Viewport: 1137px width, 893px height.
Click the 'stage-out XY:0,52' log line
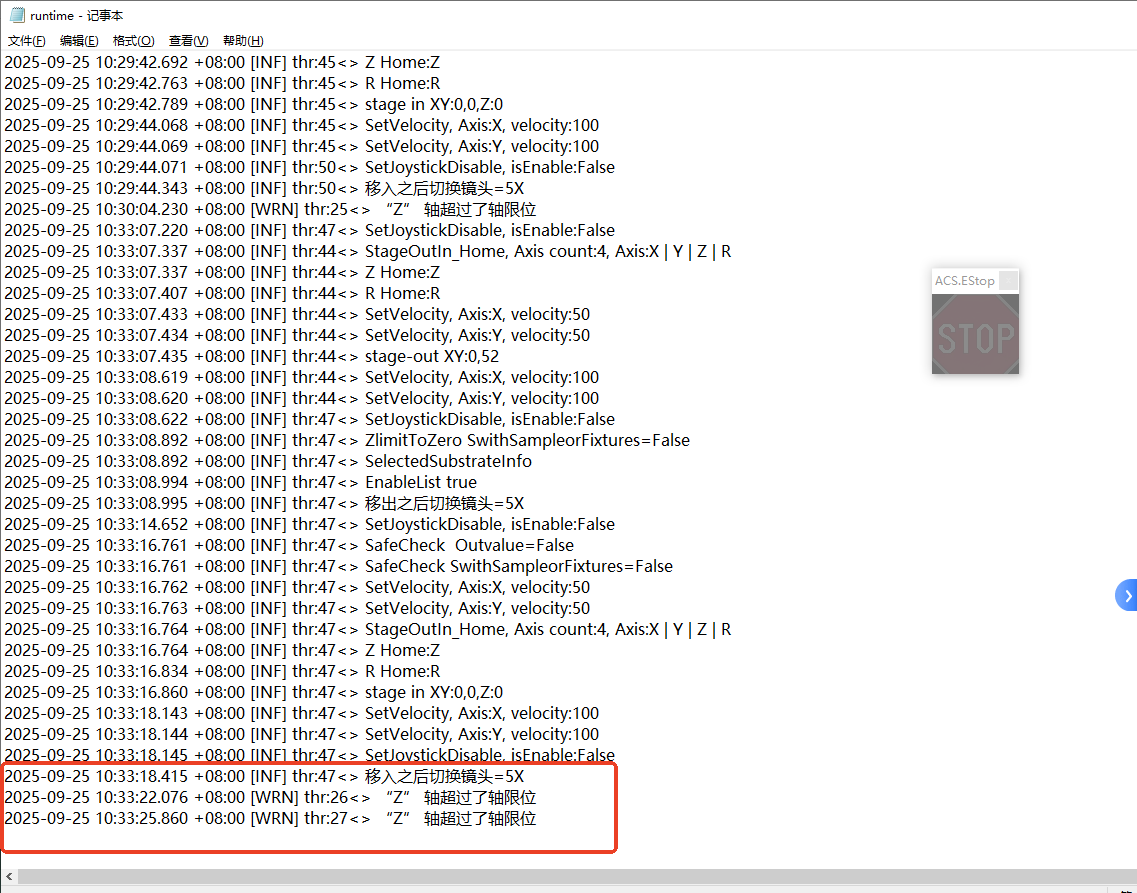click(x=431, y=357)
